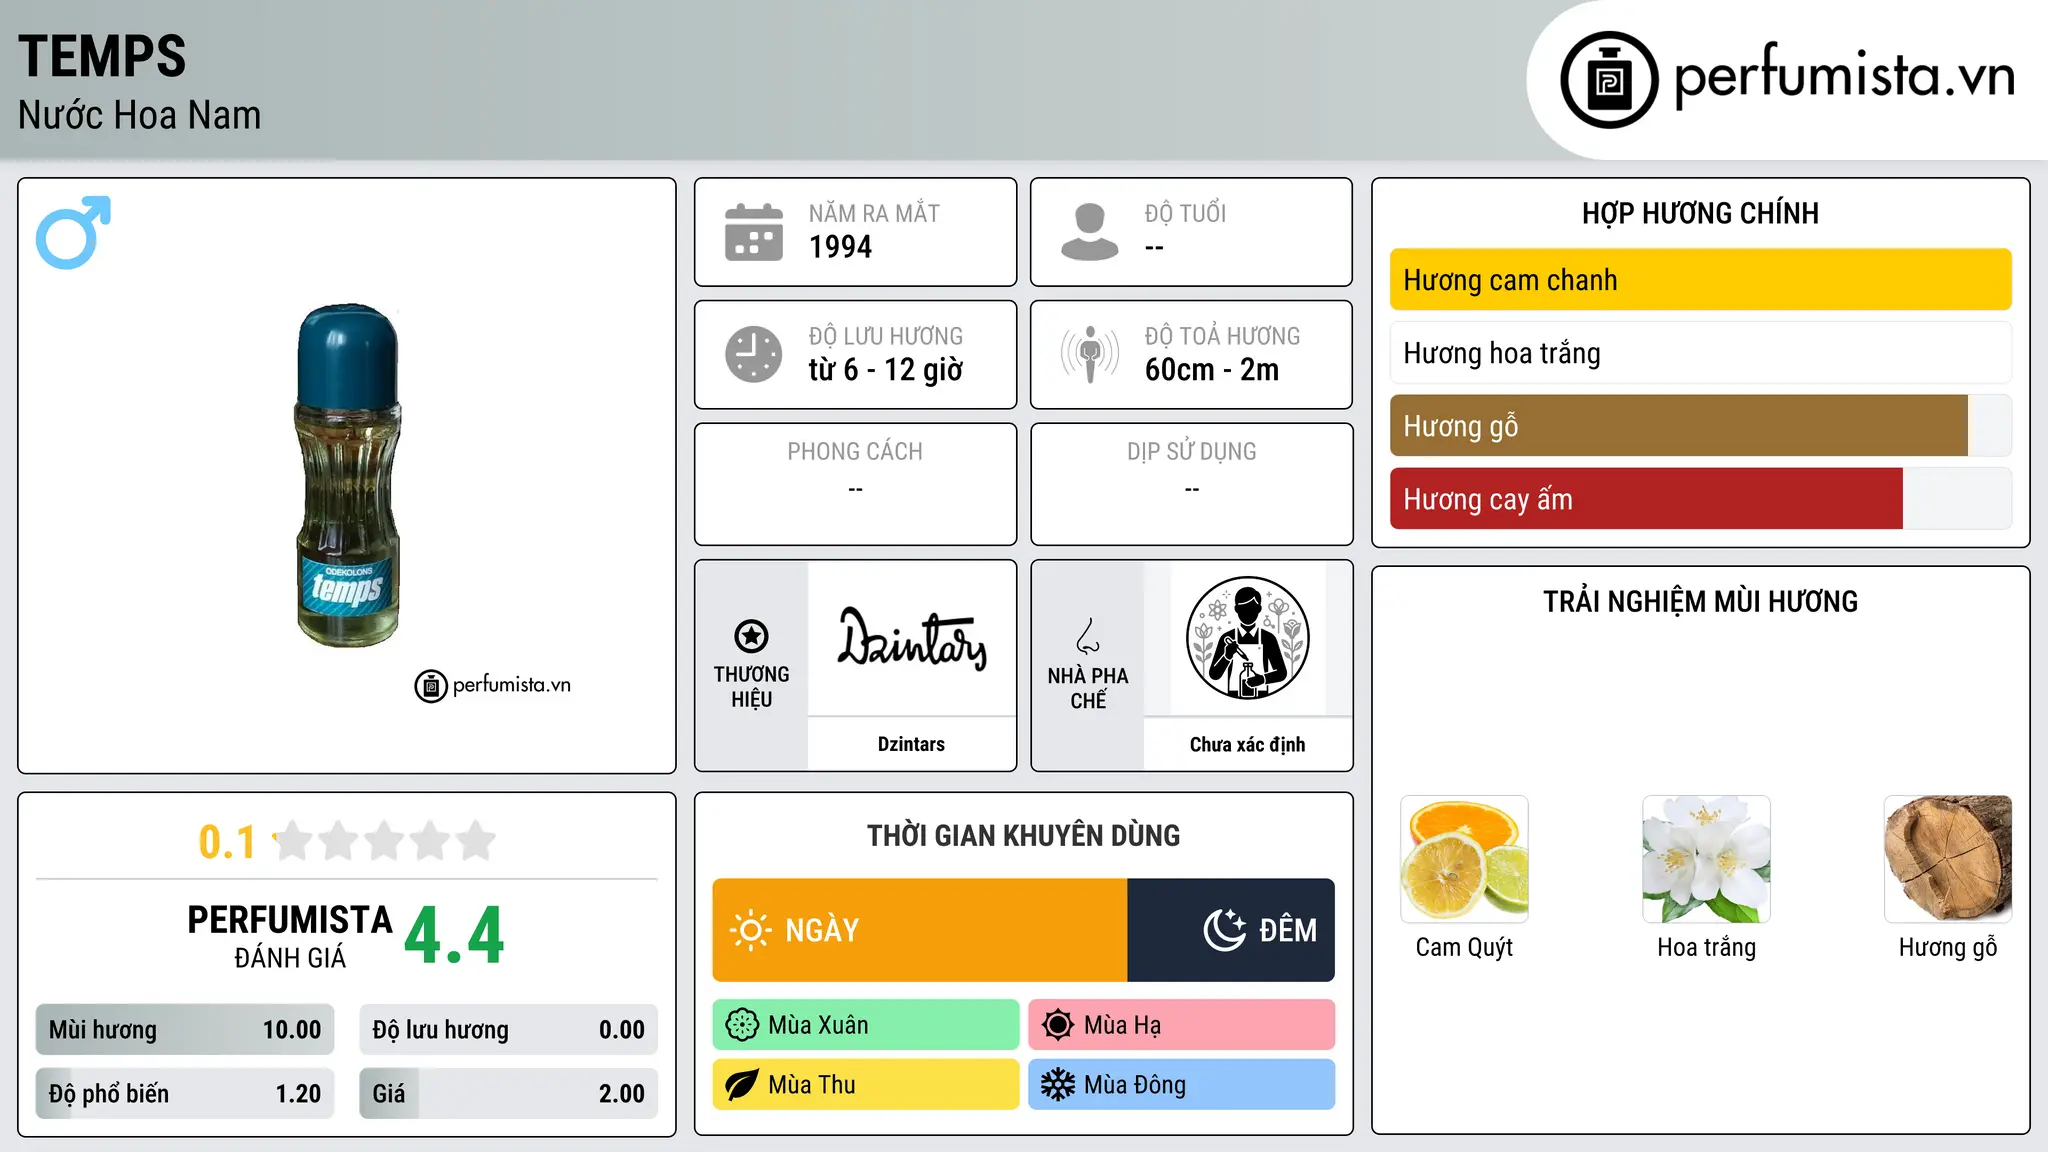Click the release year 1994

pos(840,247)
